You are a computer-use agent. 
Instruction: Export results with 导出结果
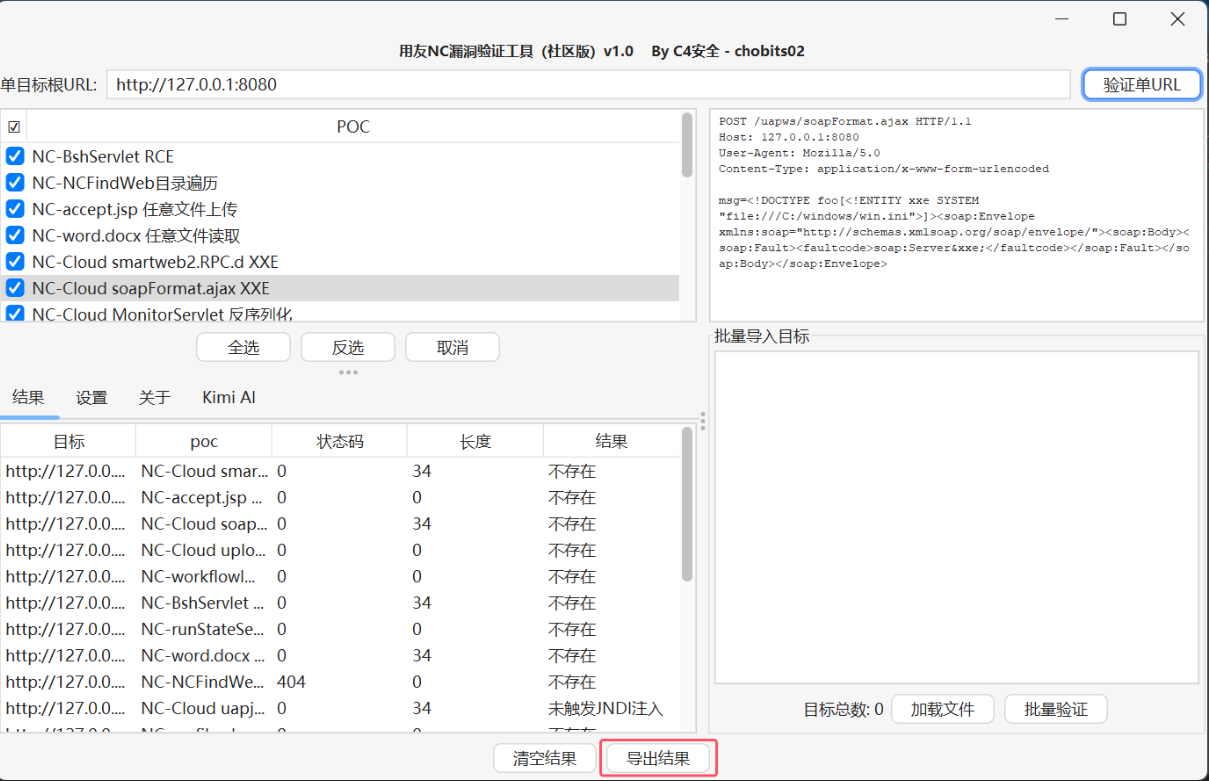tap(658, 758)
